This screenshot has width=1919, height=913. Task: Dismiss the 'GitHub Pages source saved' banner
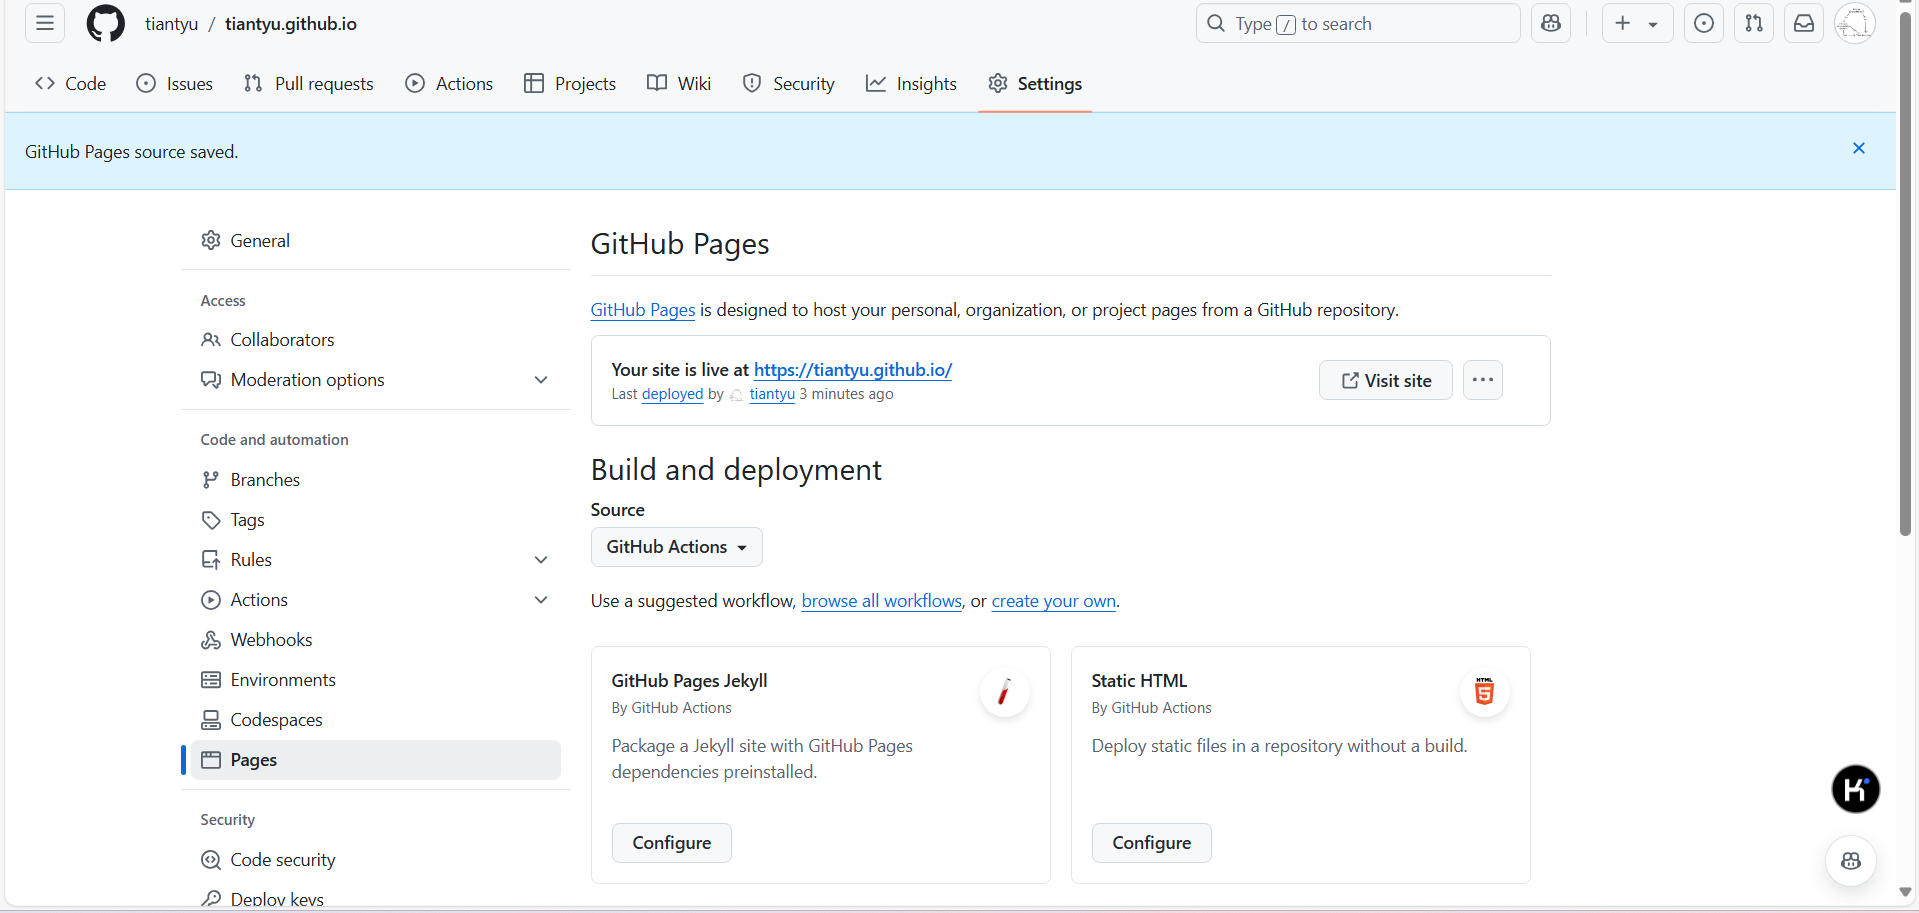[x=1858, y=148]
